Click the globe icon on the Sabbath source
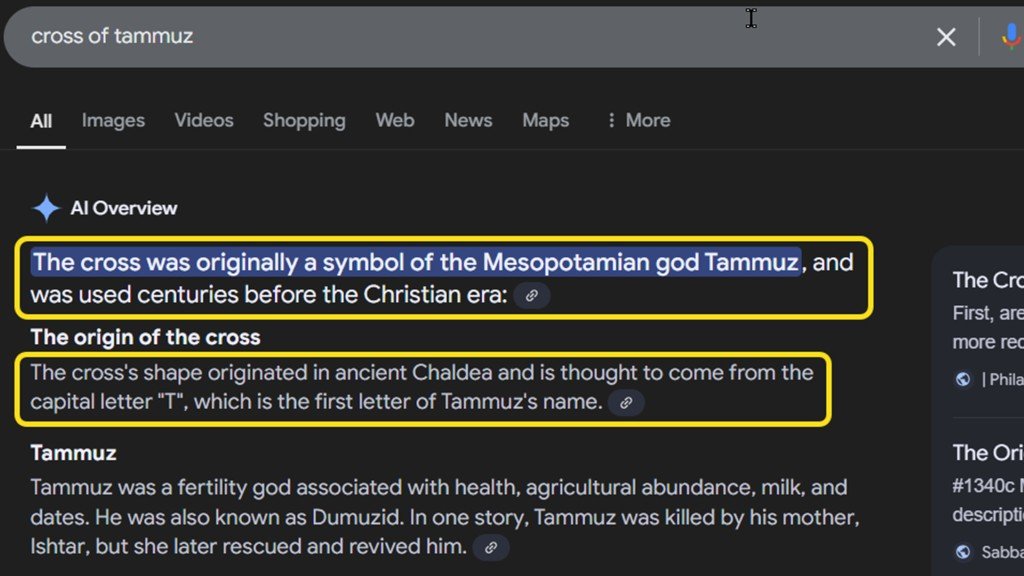Viewport: 1024px width, 576px height. tap(962, 551)
